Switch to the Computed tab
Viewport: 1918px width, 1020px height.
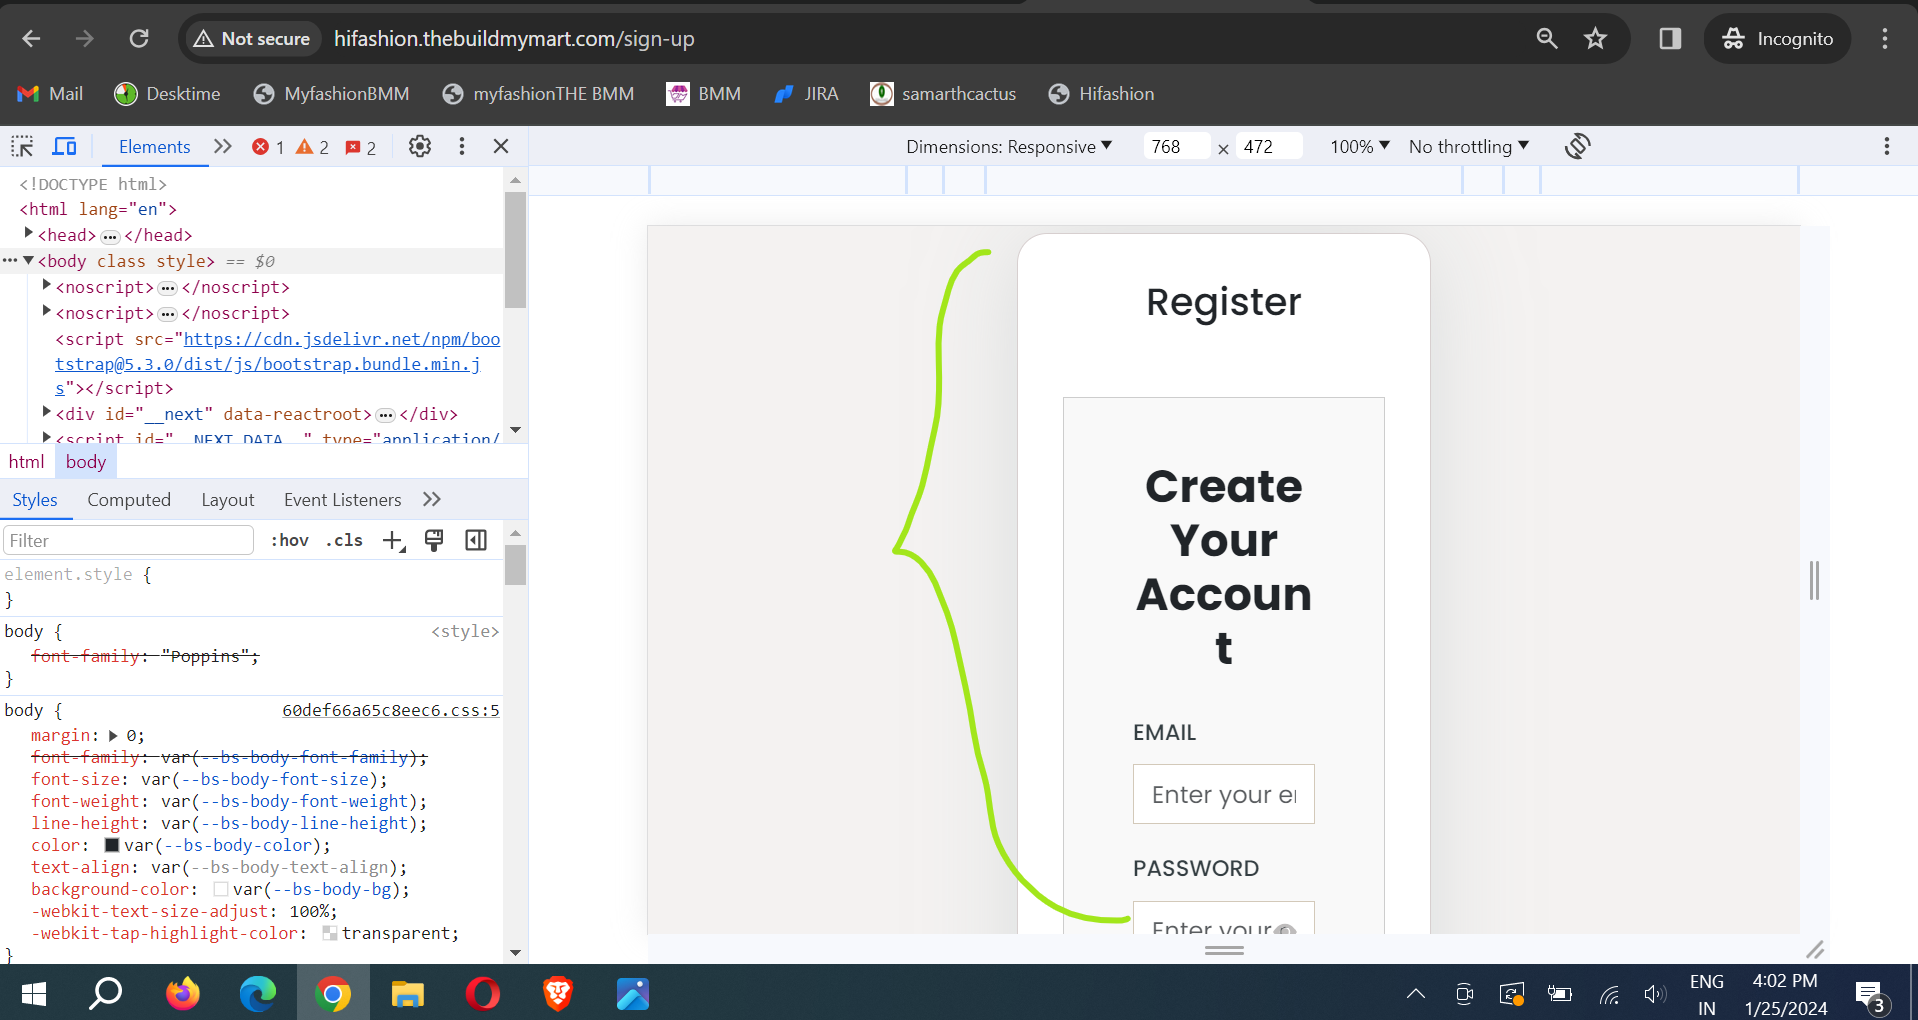129,500
